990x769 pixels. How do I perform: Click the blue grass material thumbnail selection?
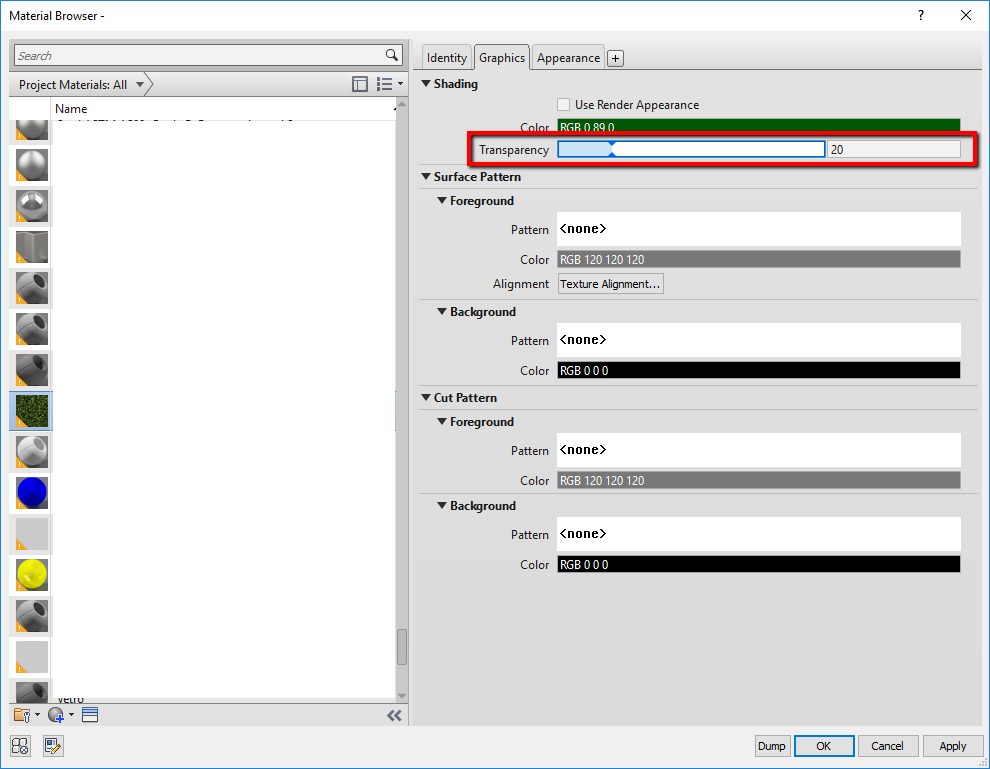(x=30, y=411)
